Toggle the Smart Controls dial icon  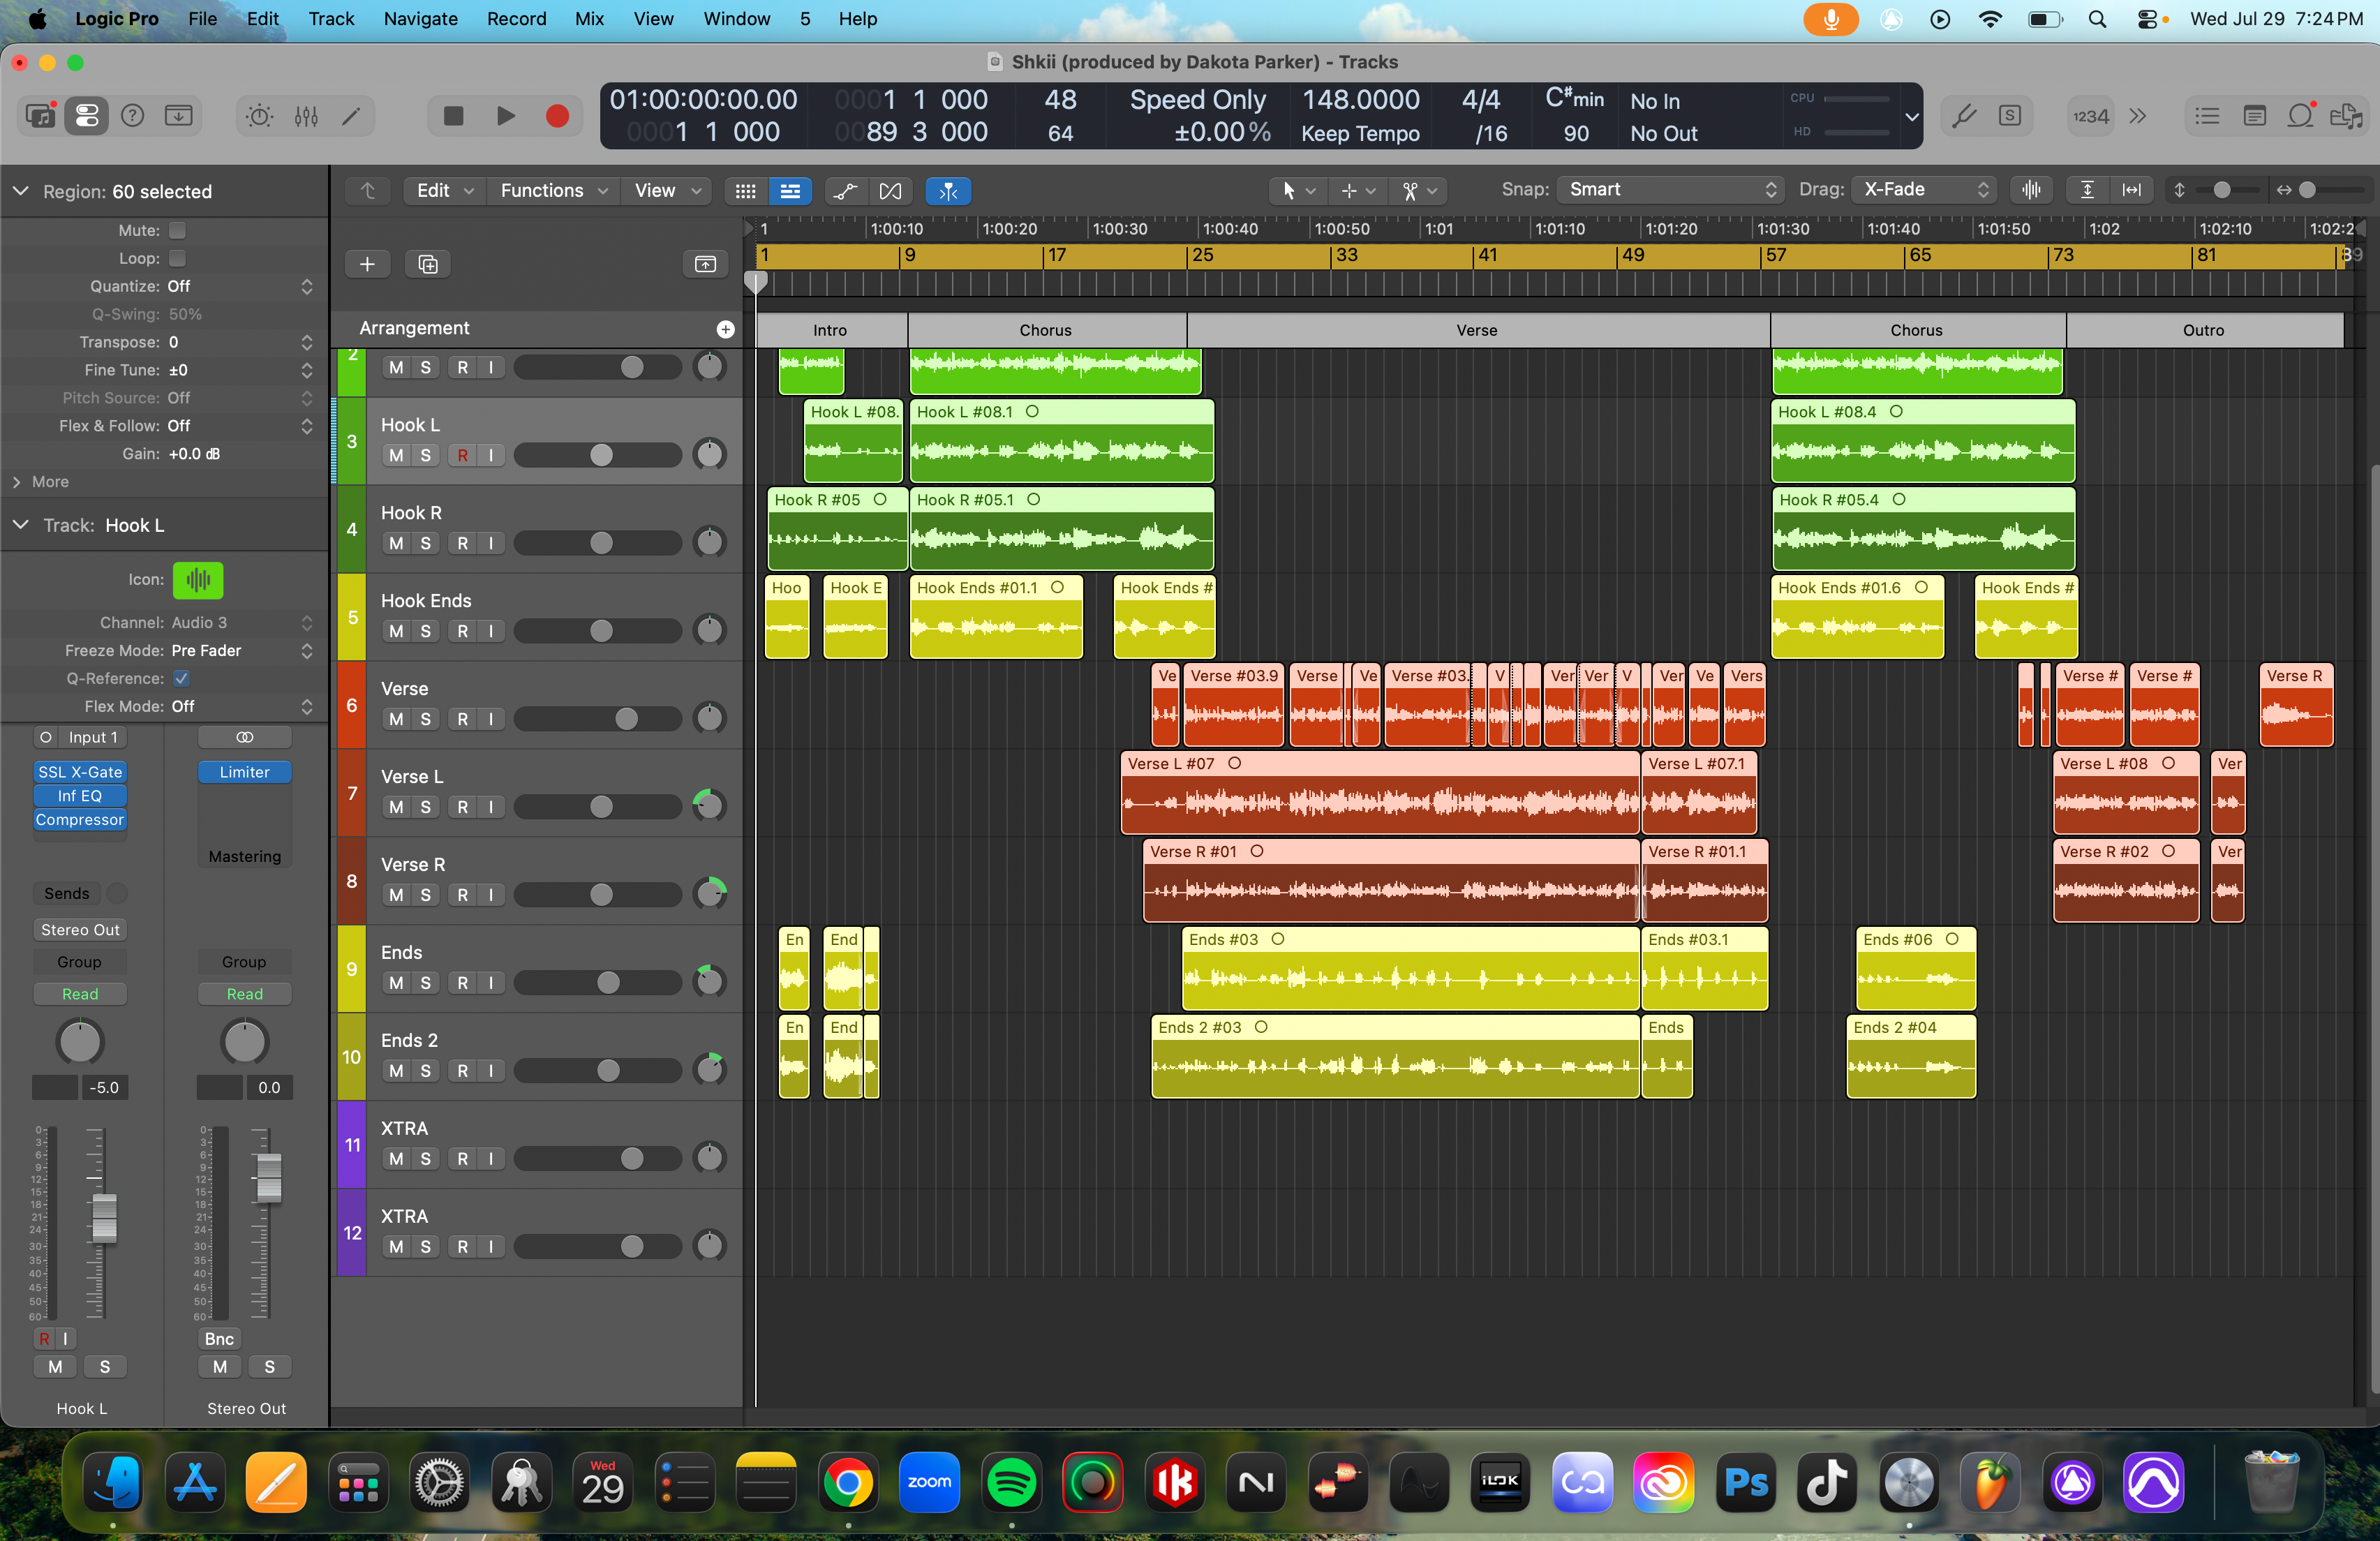coord(259,116)
